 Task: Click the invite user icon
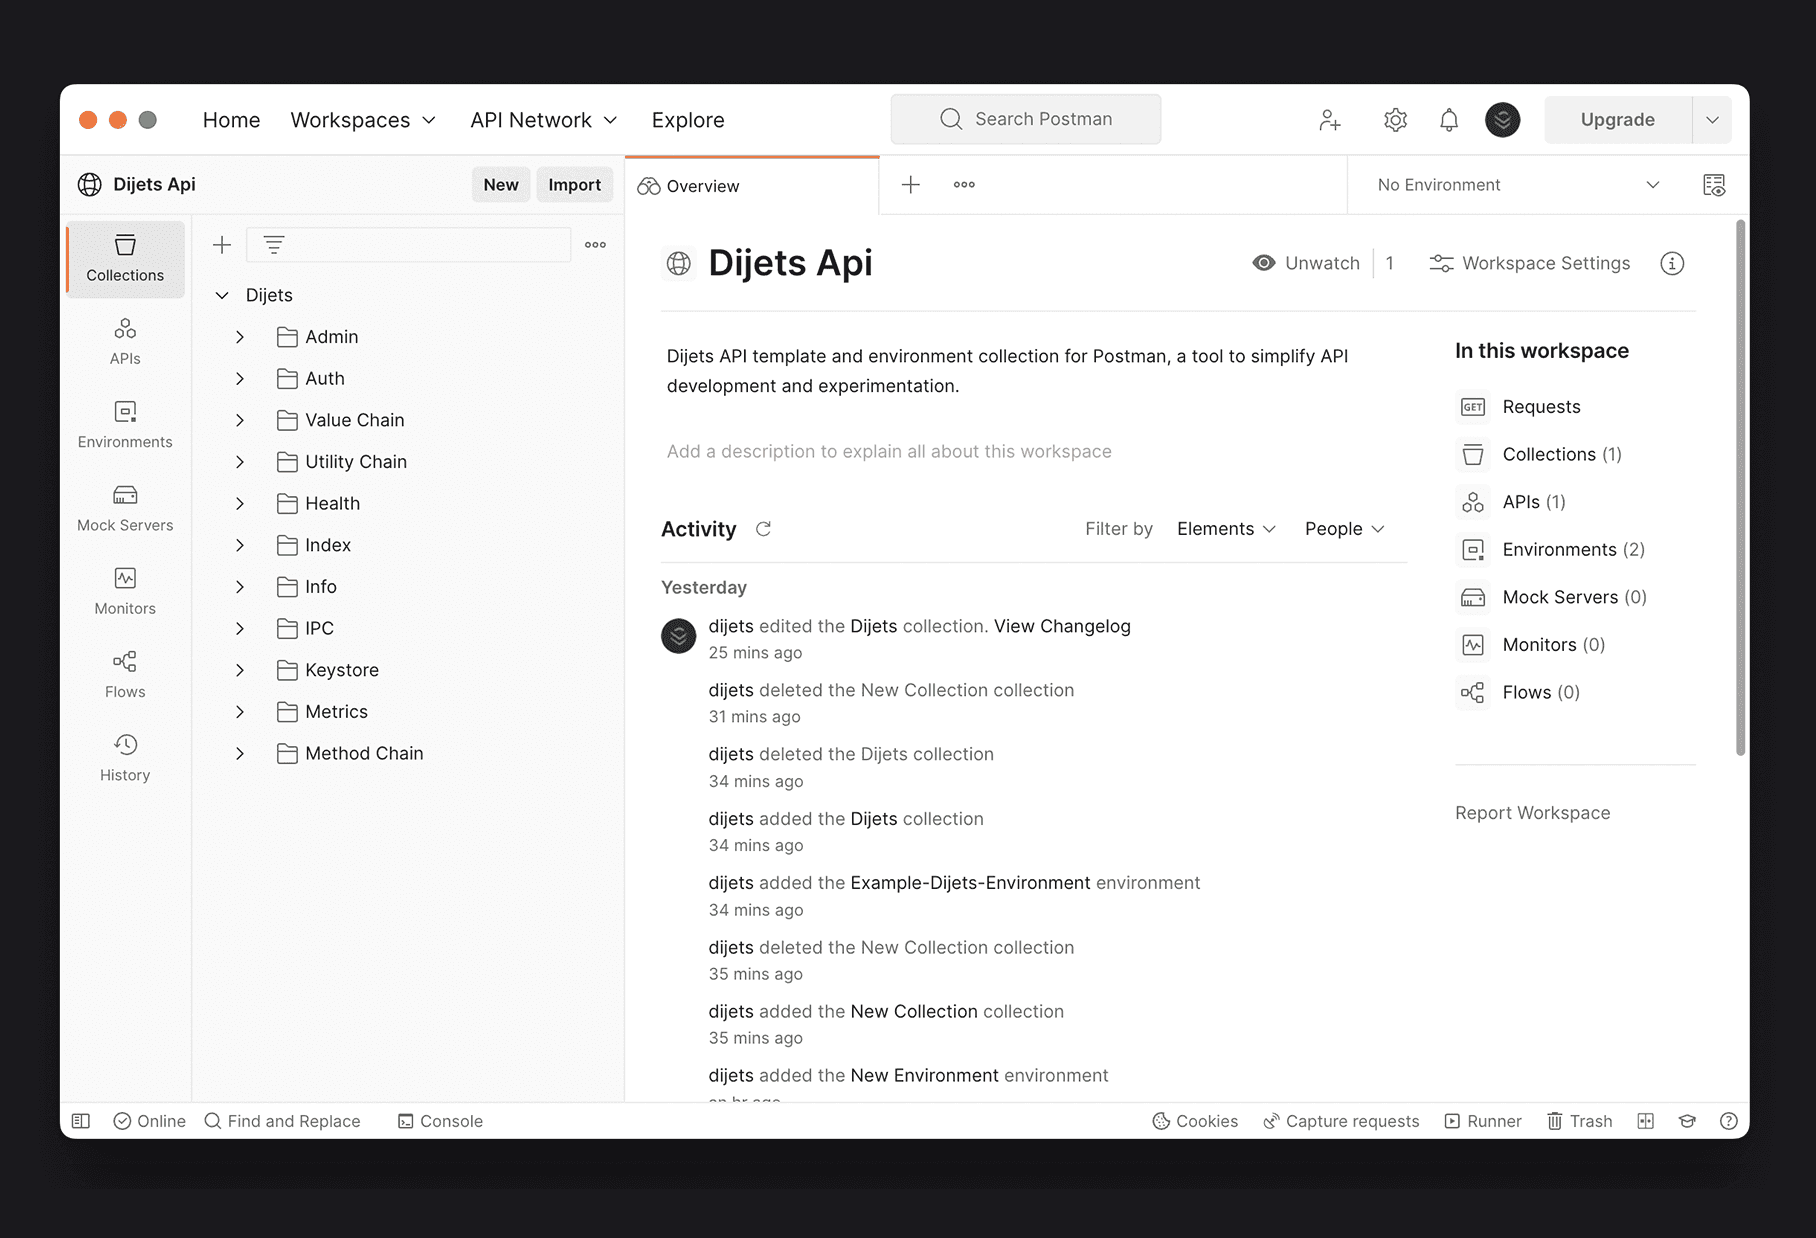click(x=1329, y=120)
